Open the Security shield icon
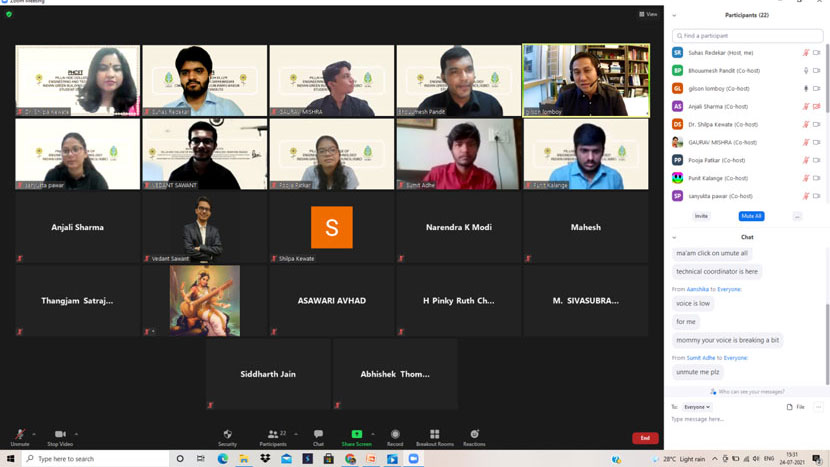 (227, 435)
